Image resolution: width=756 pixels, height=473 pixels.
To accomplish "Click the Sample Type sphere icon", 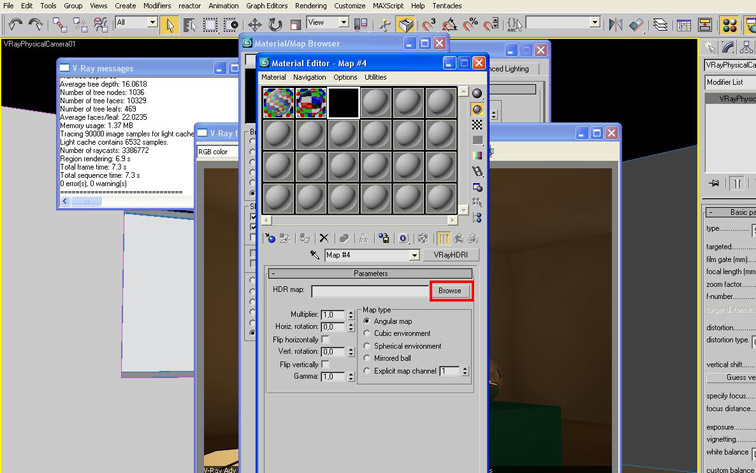I will (477, 94).
